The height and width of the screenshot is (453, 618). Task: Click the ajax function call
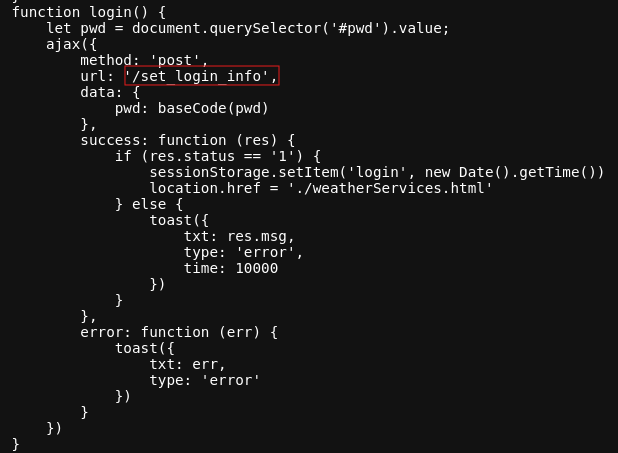(62, 44)
